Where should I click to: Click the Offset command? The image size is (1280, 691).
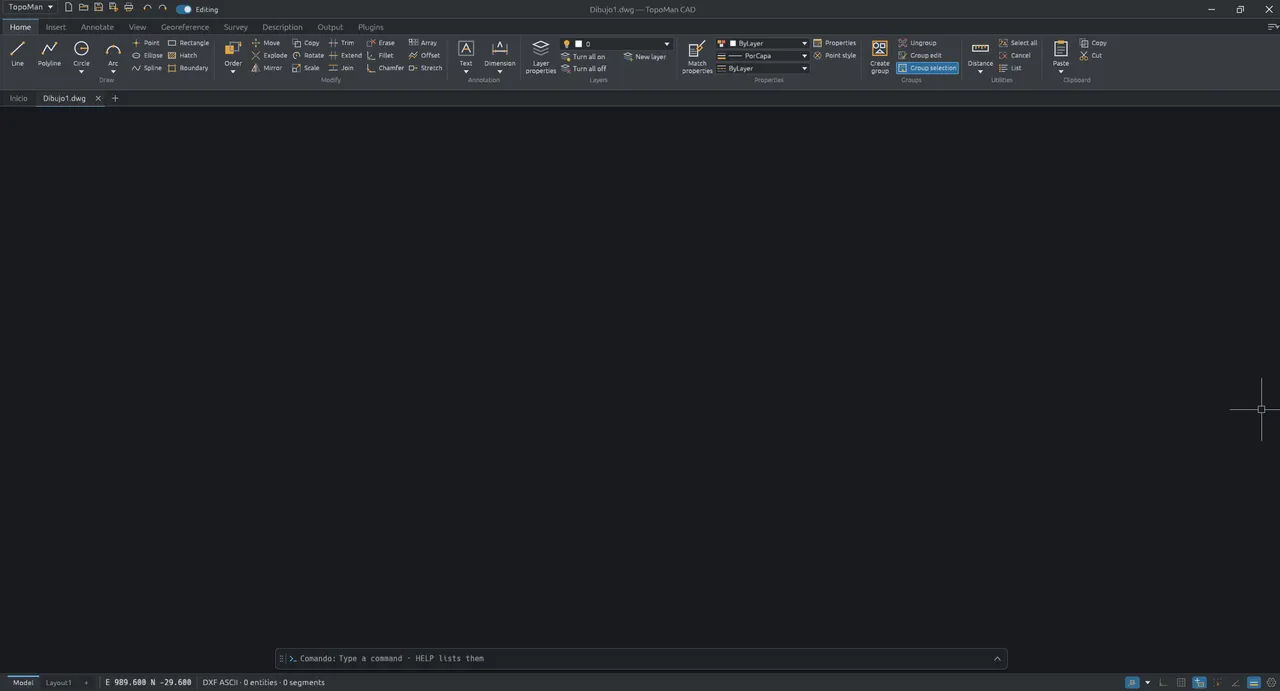point(424,56)
